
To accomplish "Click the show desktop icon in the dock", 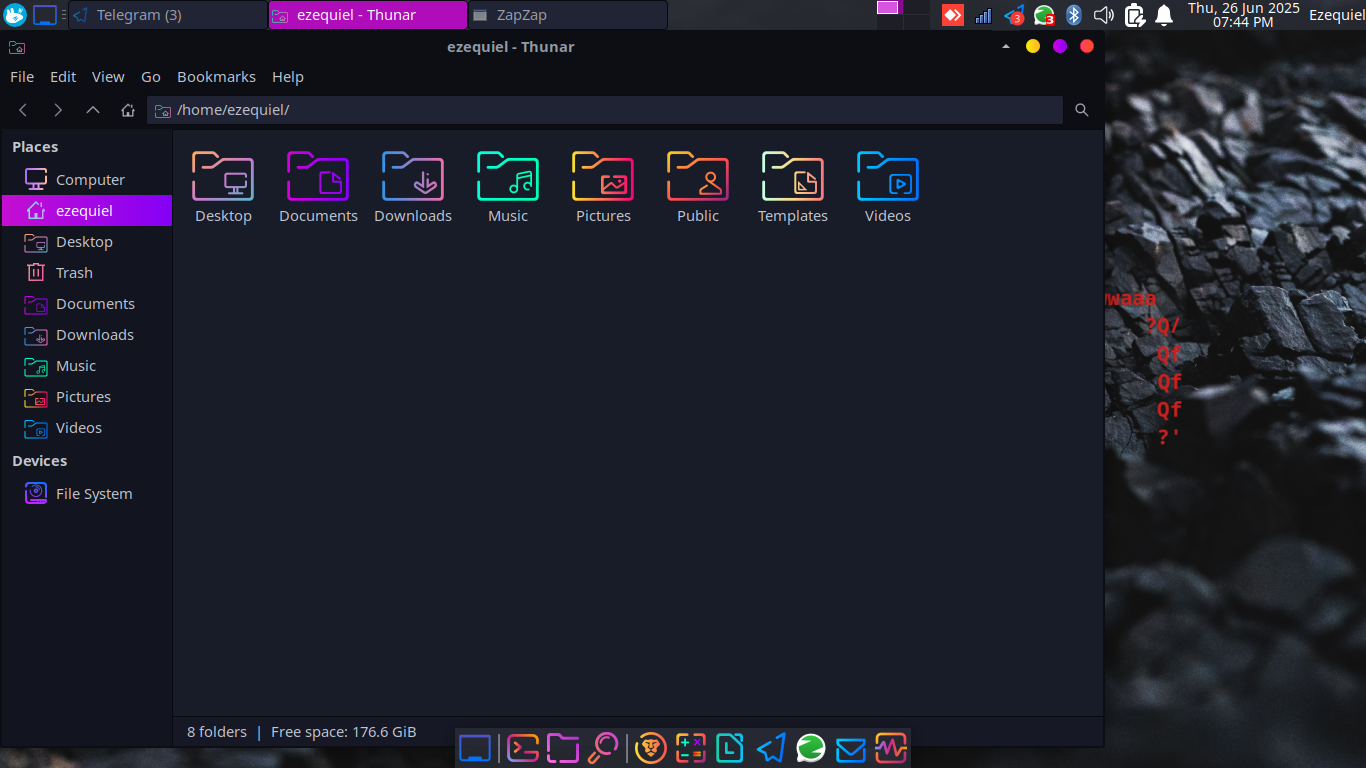I will 475,748.
